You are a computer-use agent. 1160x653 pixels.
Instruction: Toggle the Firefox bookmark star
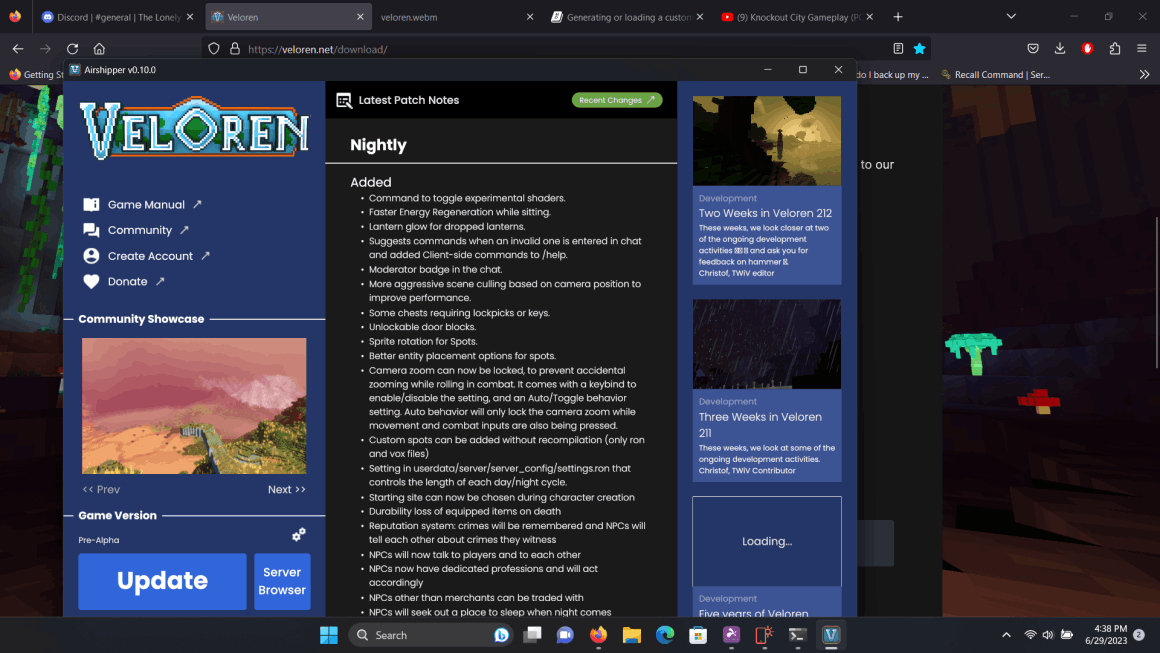[920, 49]
